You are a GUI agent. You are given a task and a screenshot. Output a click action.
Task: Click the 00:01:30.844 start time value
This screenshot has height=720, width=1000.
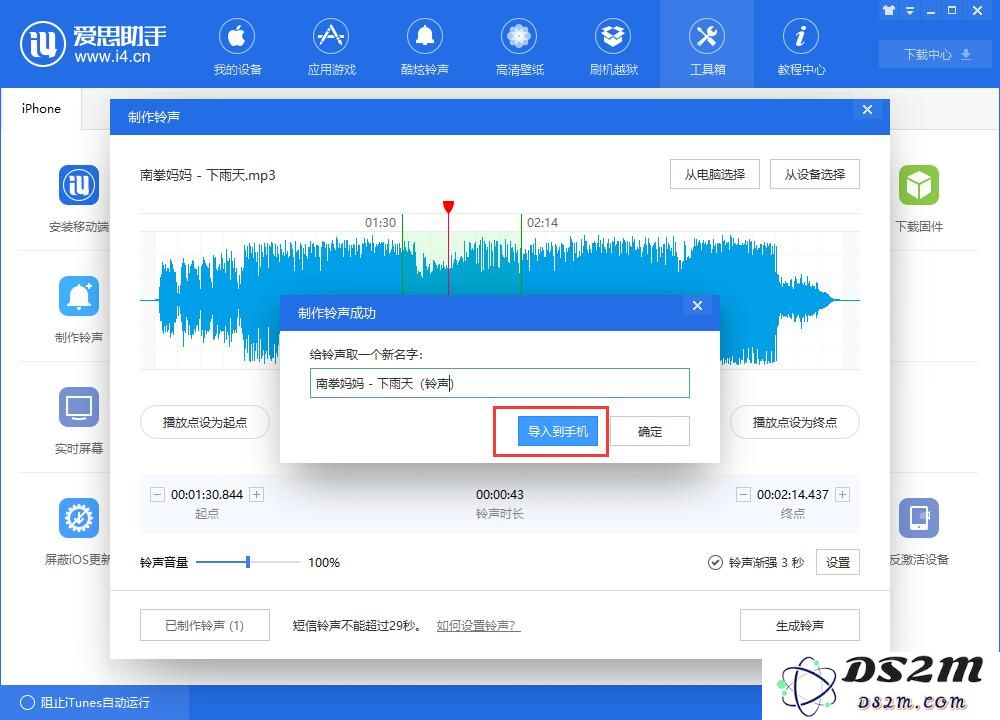(x=207, y=494)
